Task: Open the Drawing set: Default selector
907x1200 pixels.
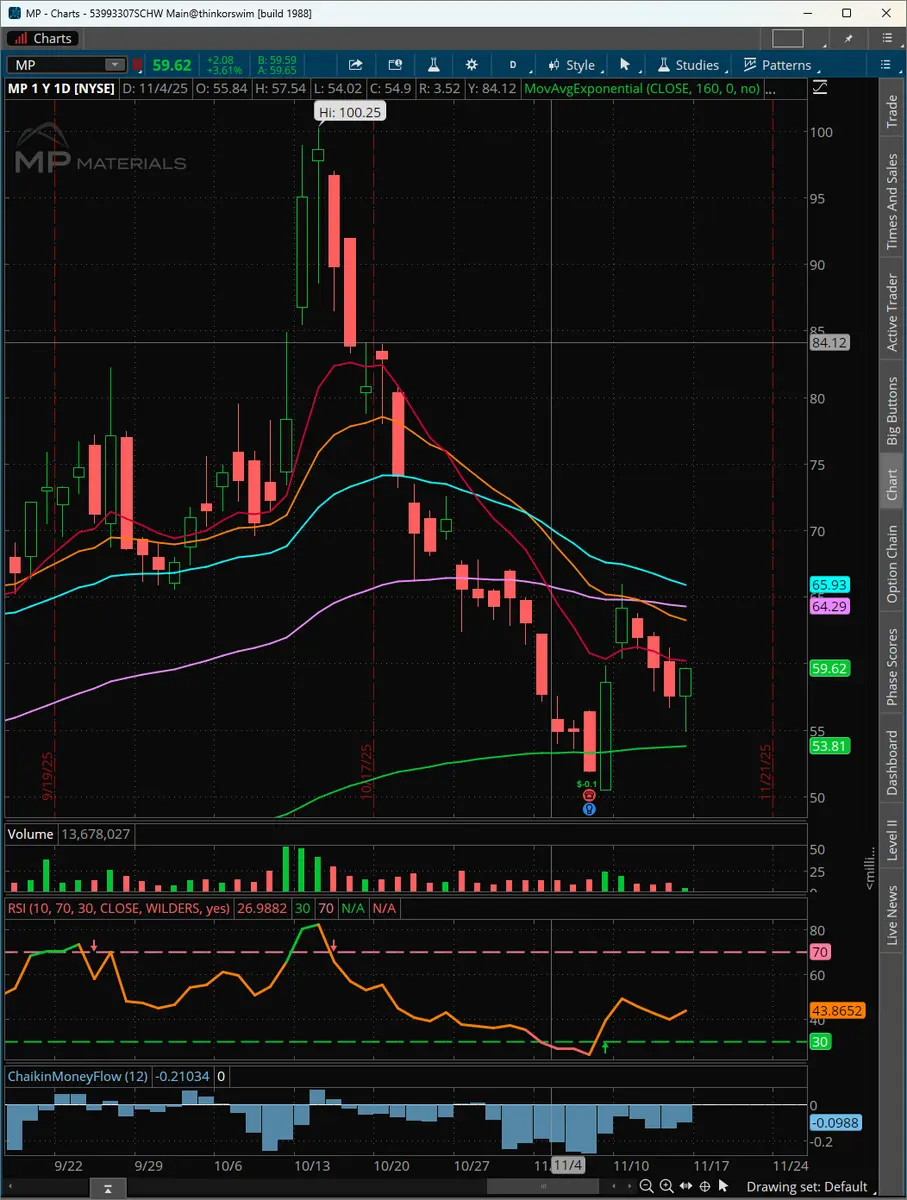Action: (x=808, y=1186)
